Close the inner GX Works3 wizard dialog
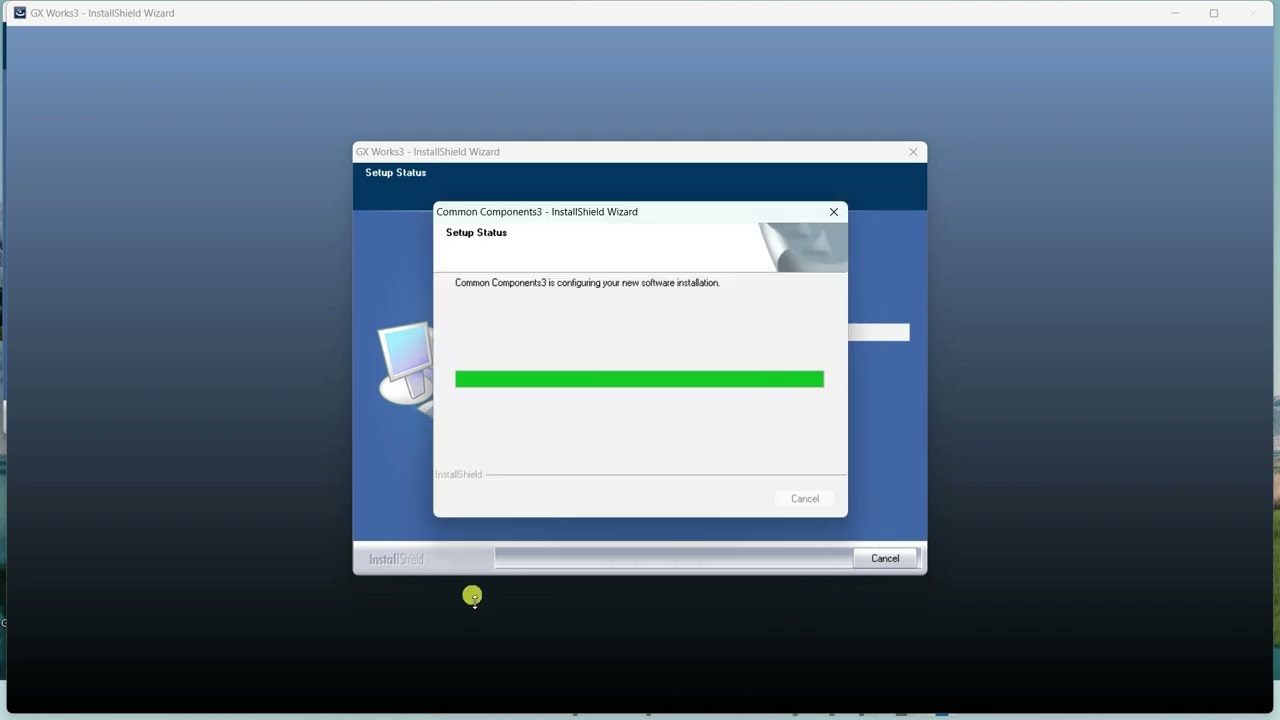The width and height of the screenshot is (1280, 720). (x=912, y=152)
